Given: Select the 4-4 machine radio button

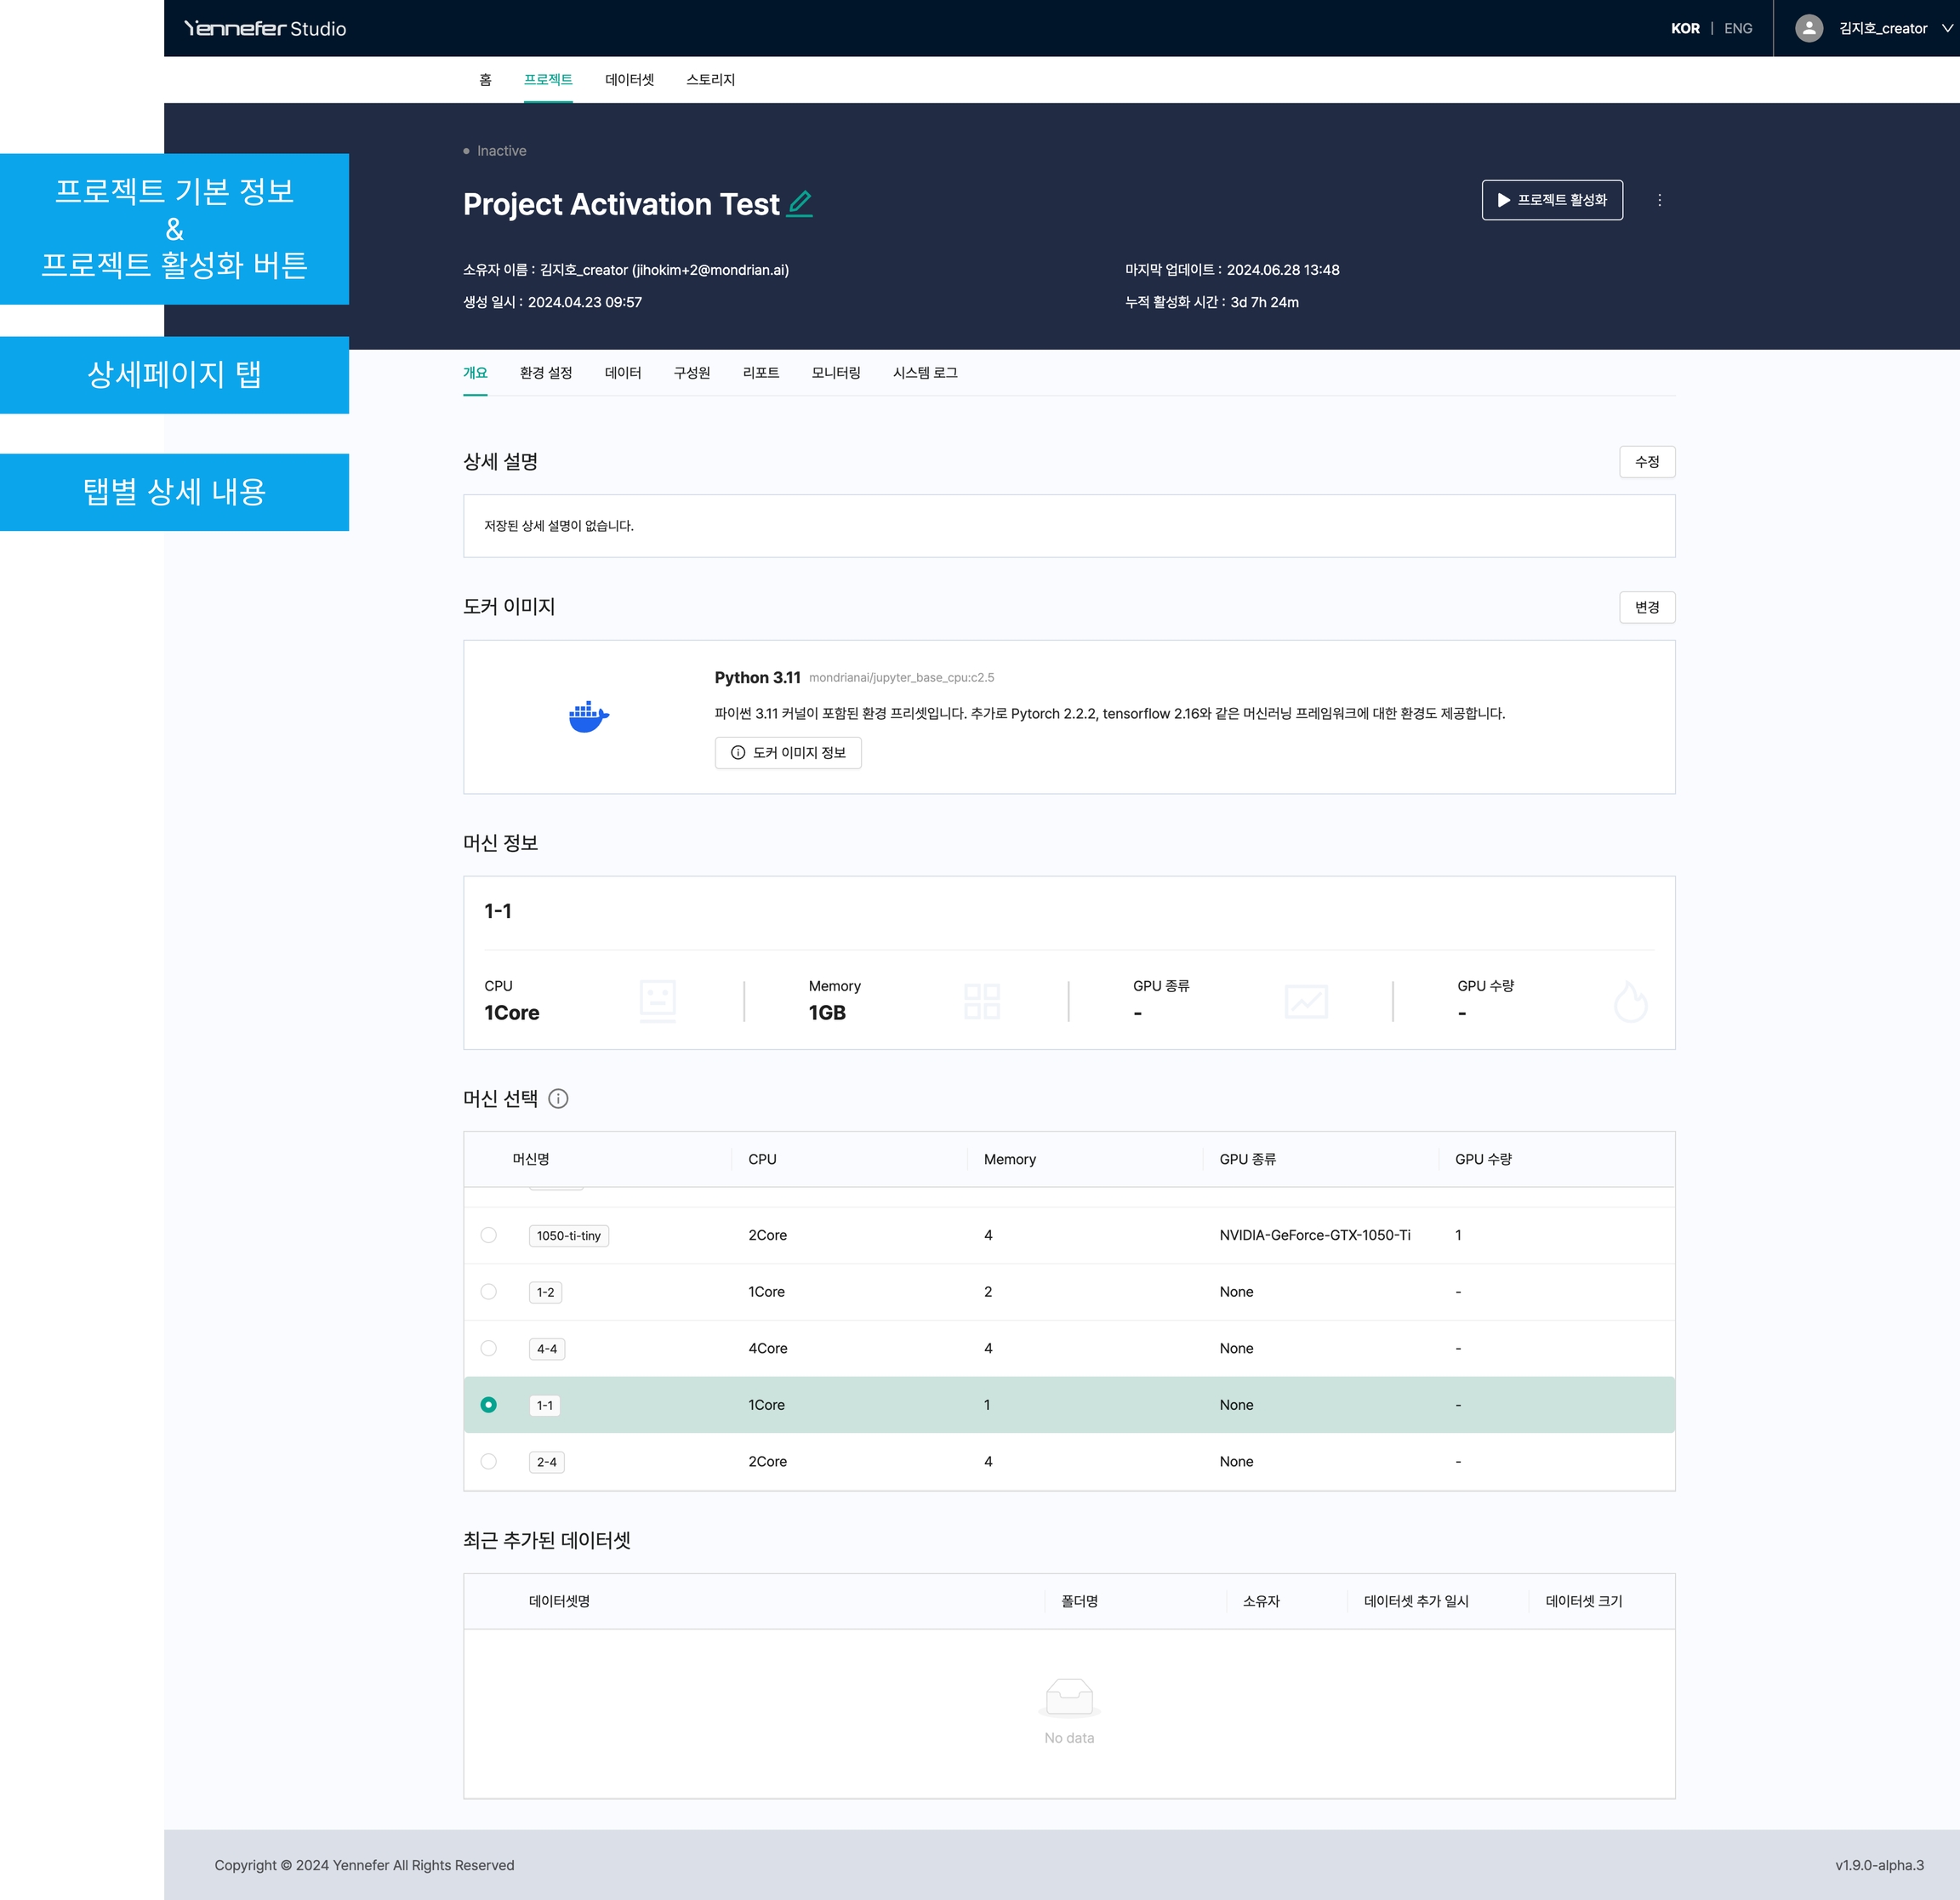Looking at the screenshot, I should click(x=488, y=1348).
